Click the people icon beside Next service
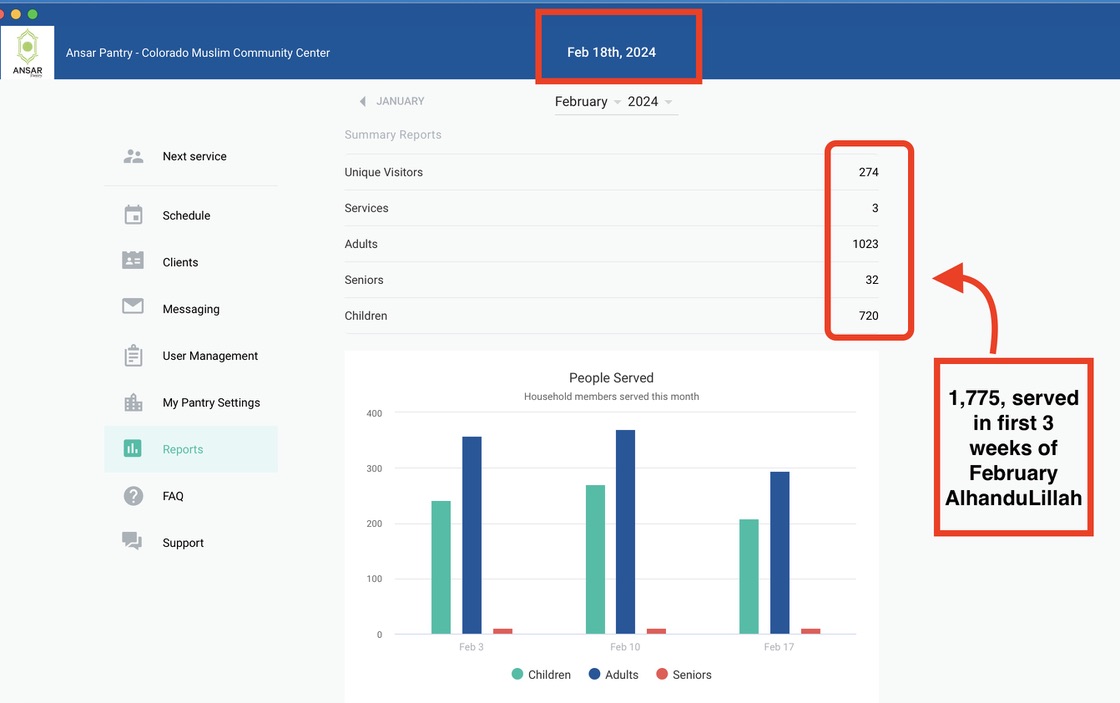Screen dimensions: 1120x703 click(x=133, y=156)
